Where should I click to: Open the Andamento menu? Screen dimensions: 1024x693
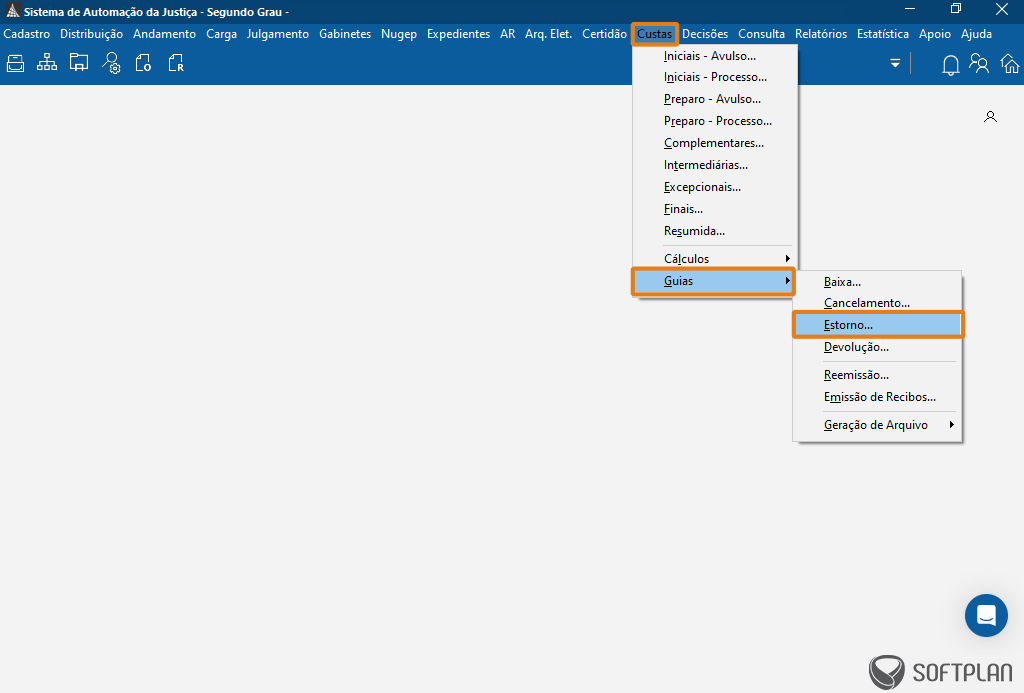(165, 34)
